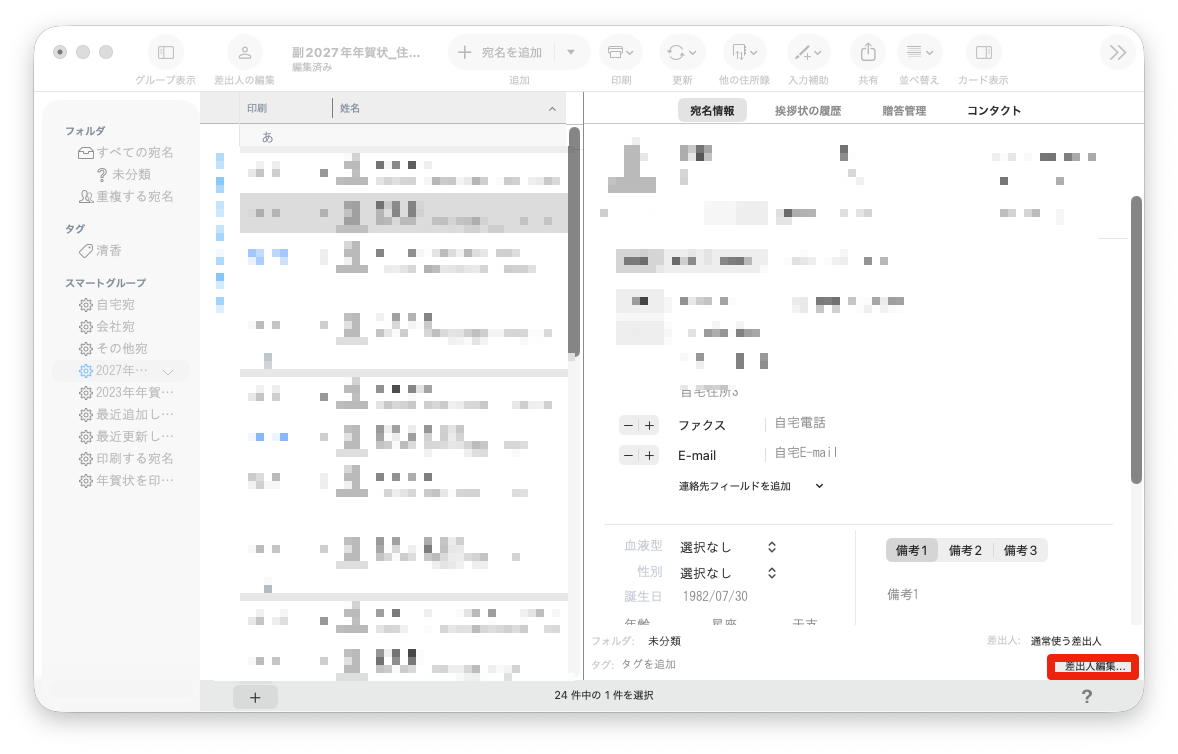Click the gear icon beside 印刷する宛名
Screen dimensions: 1178x754
click(86, 458)
